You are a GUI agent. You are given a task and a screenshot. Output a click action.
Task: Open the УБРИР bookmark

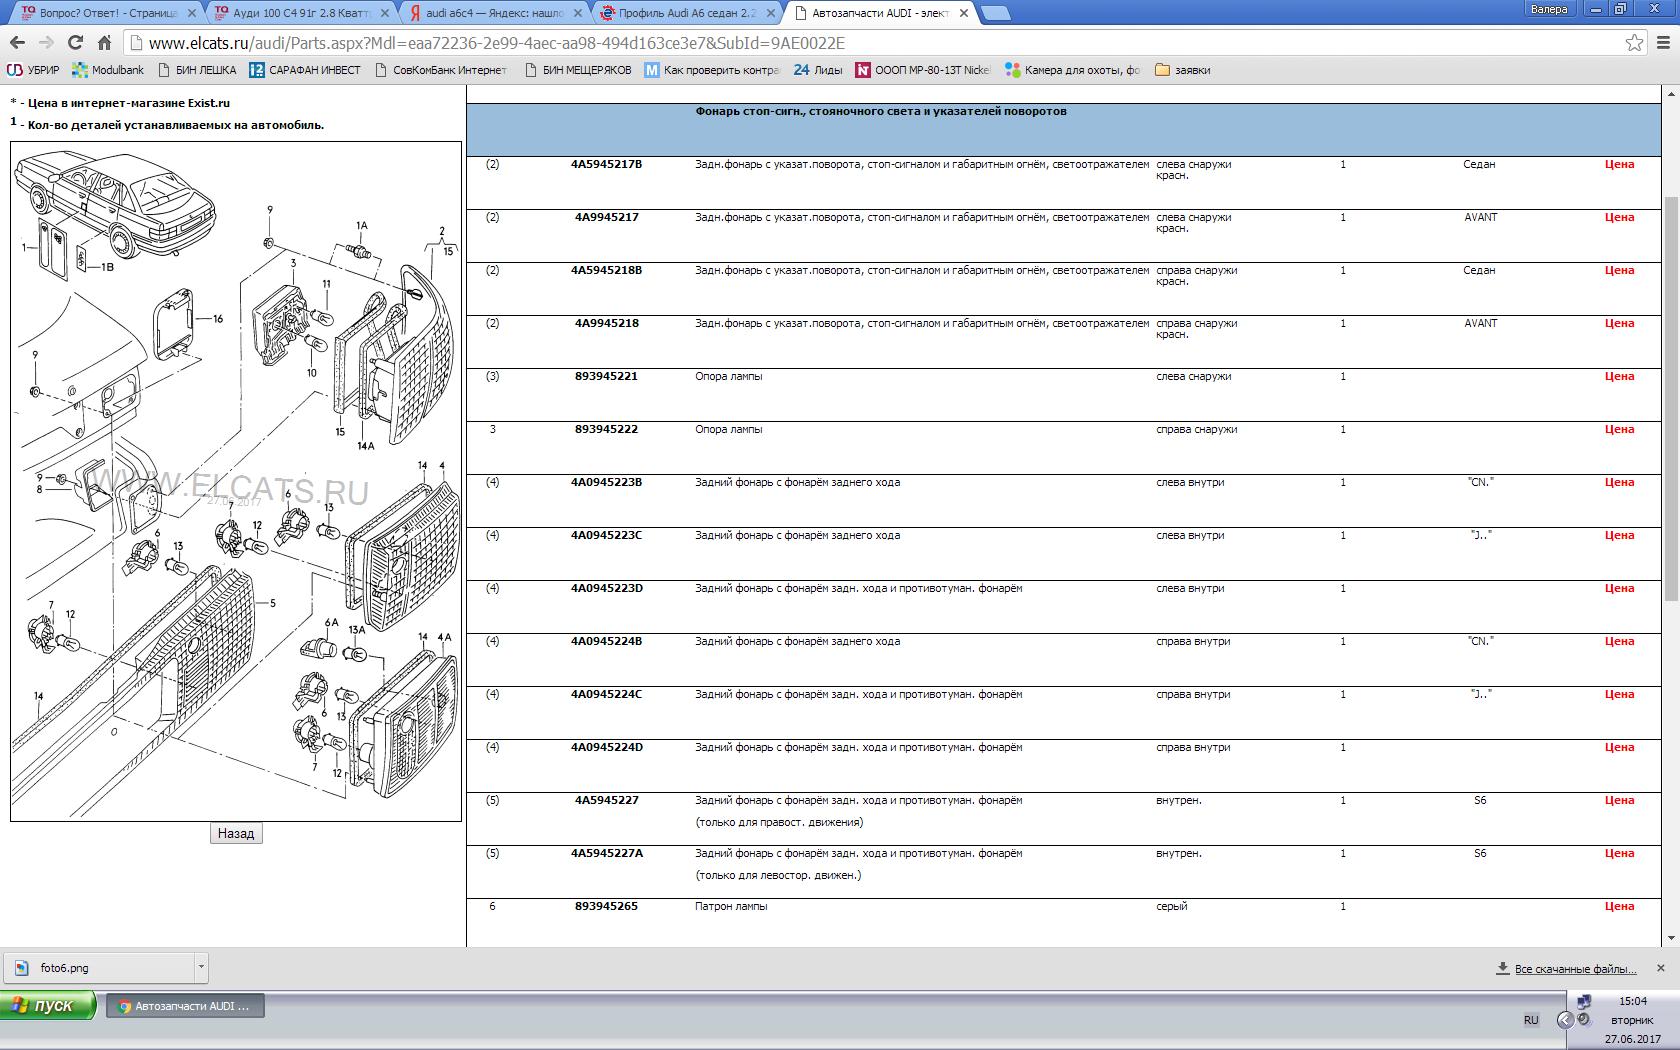click(x=33, y=70)
